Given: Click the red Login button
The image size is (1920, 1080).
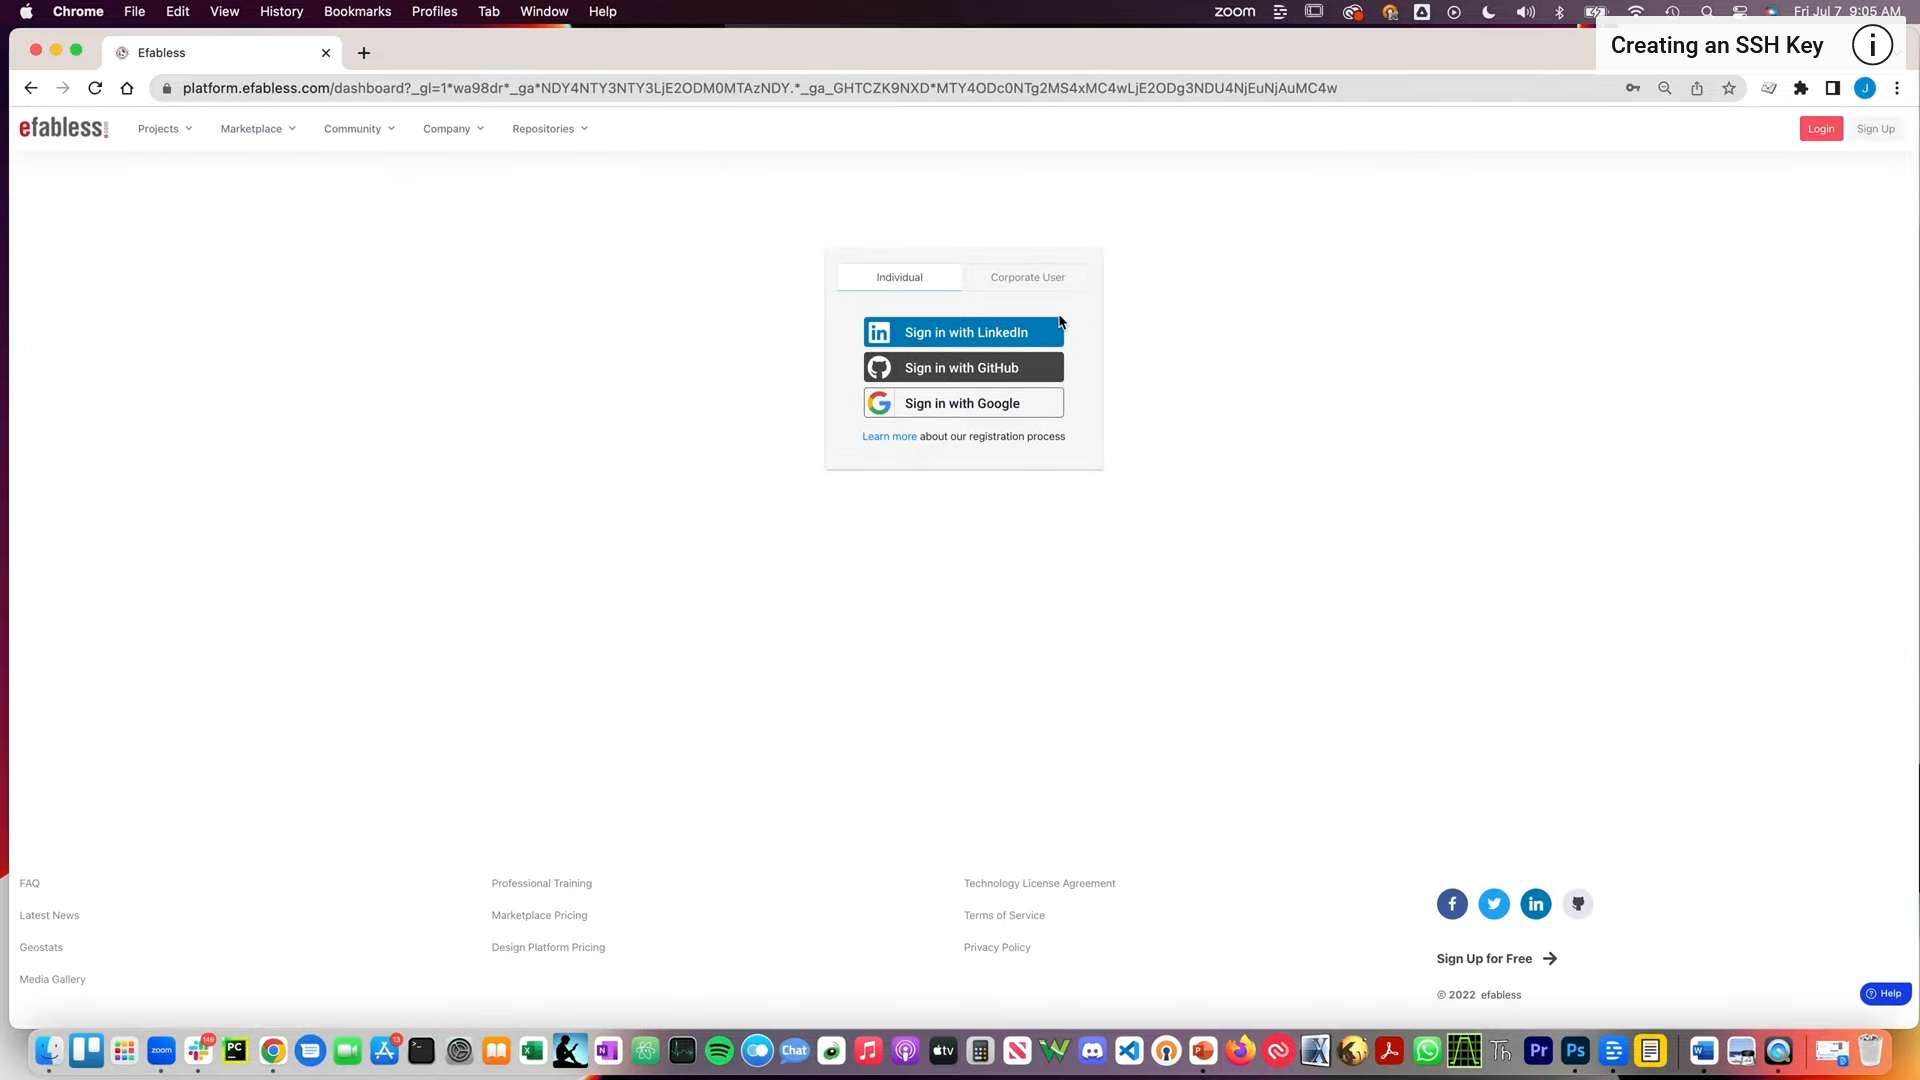Looking at the screenshot, I should (1821, 129).
